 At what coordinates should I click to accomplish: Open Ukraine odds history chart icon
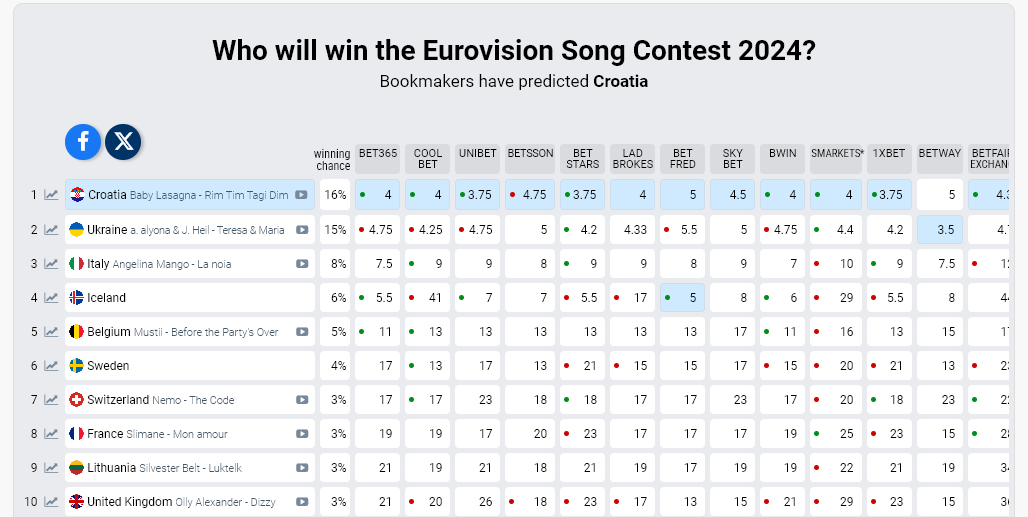[x=51, y=230]
